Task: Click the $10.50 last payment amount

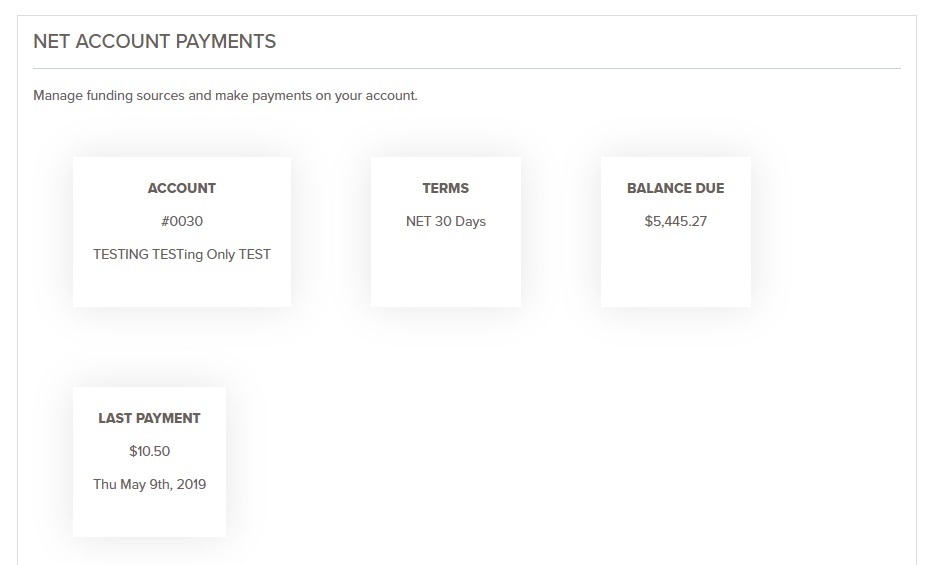Action: 149,451
